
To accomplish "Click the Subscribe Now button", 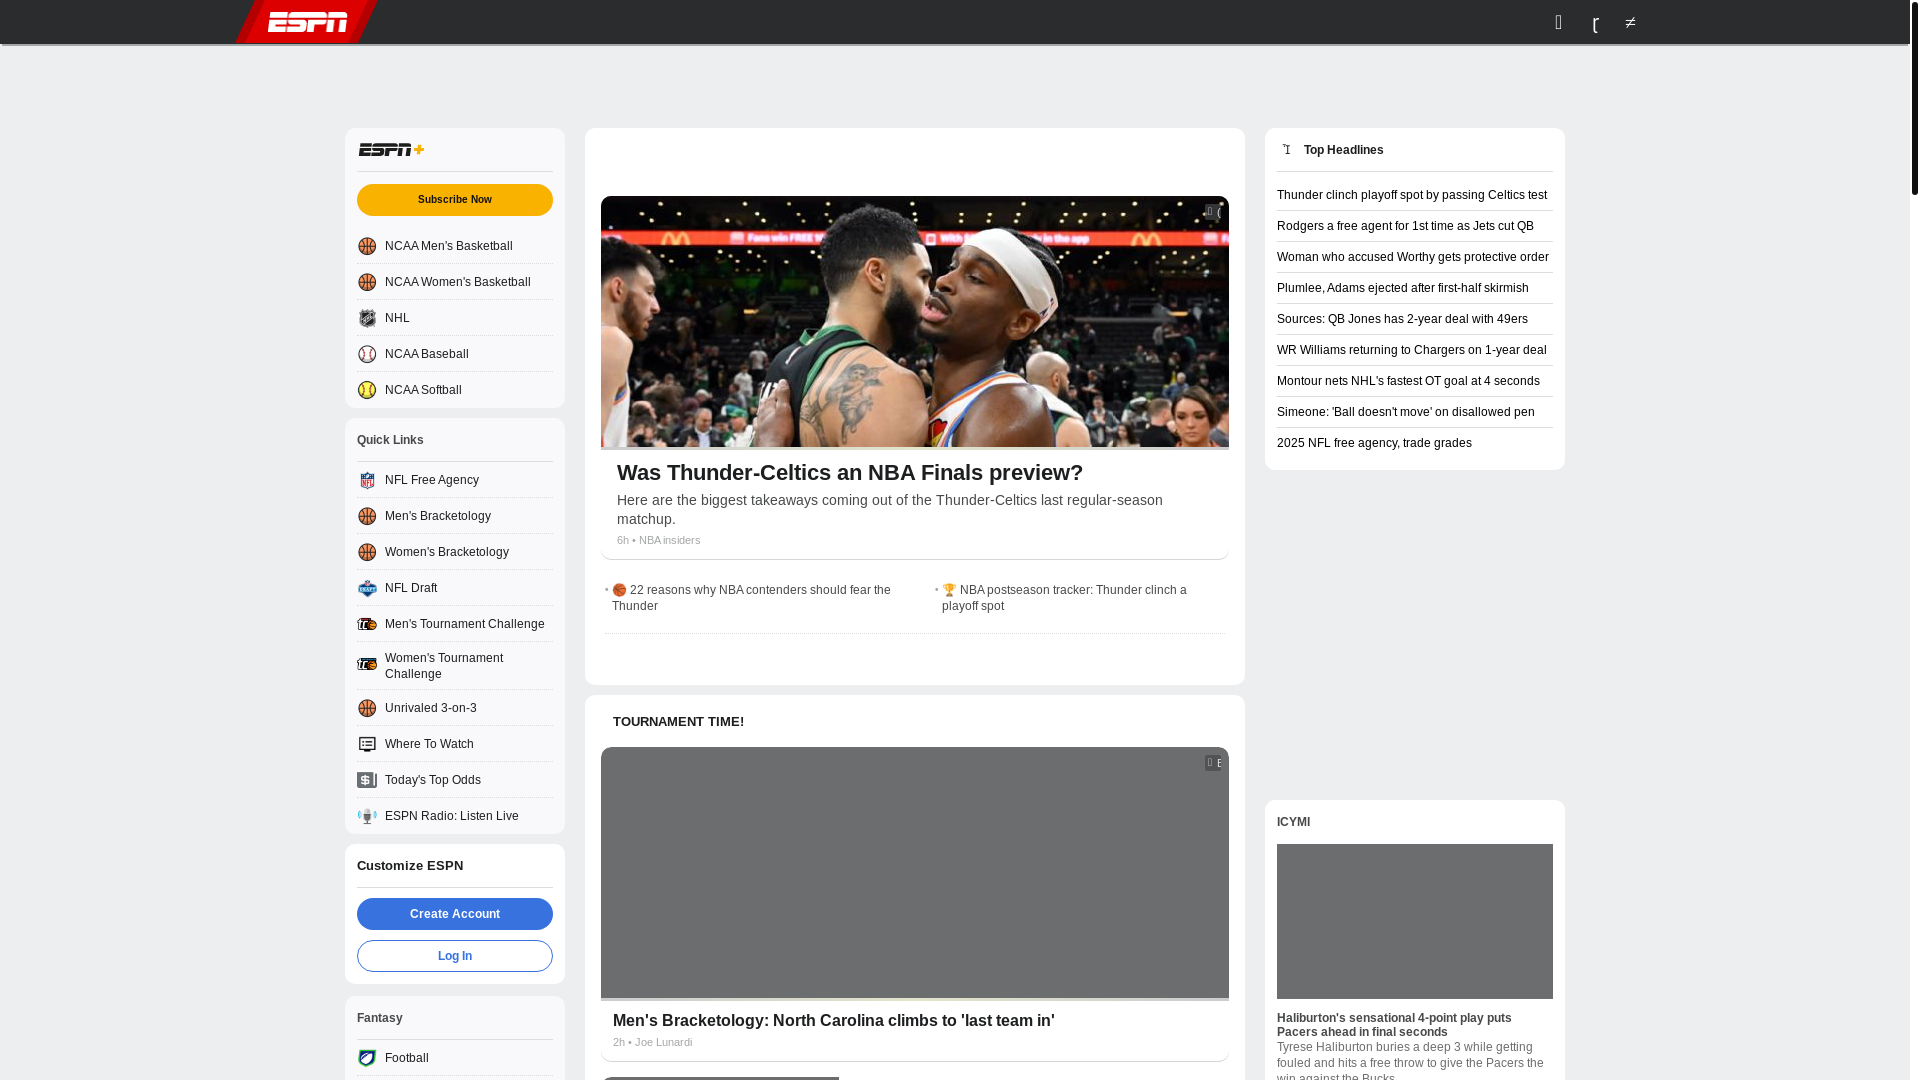I will 455,200.
